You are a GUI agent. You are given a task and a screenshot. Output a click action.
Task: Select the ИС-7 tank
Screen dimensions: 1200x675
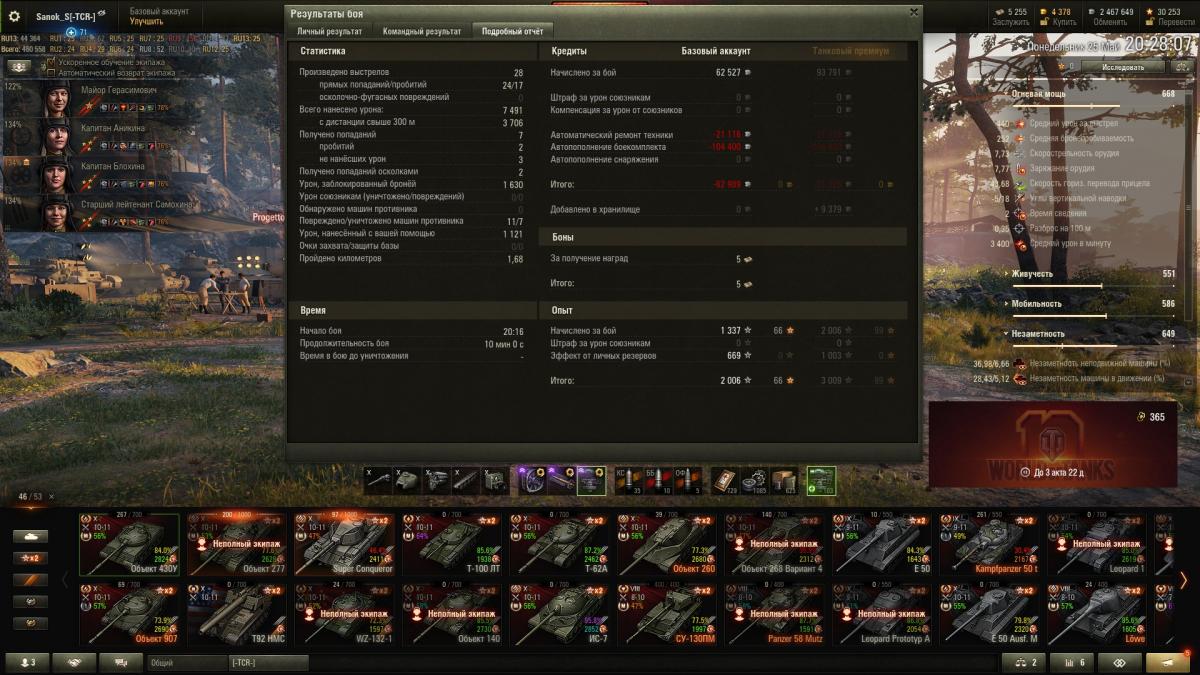[x=558, y=614]
